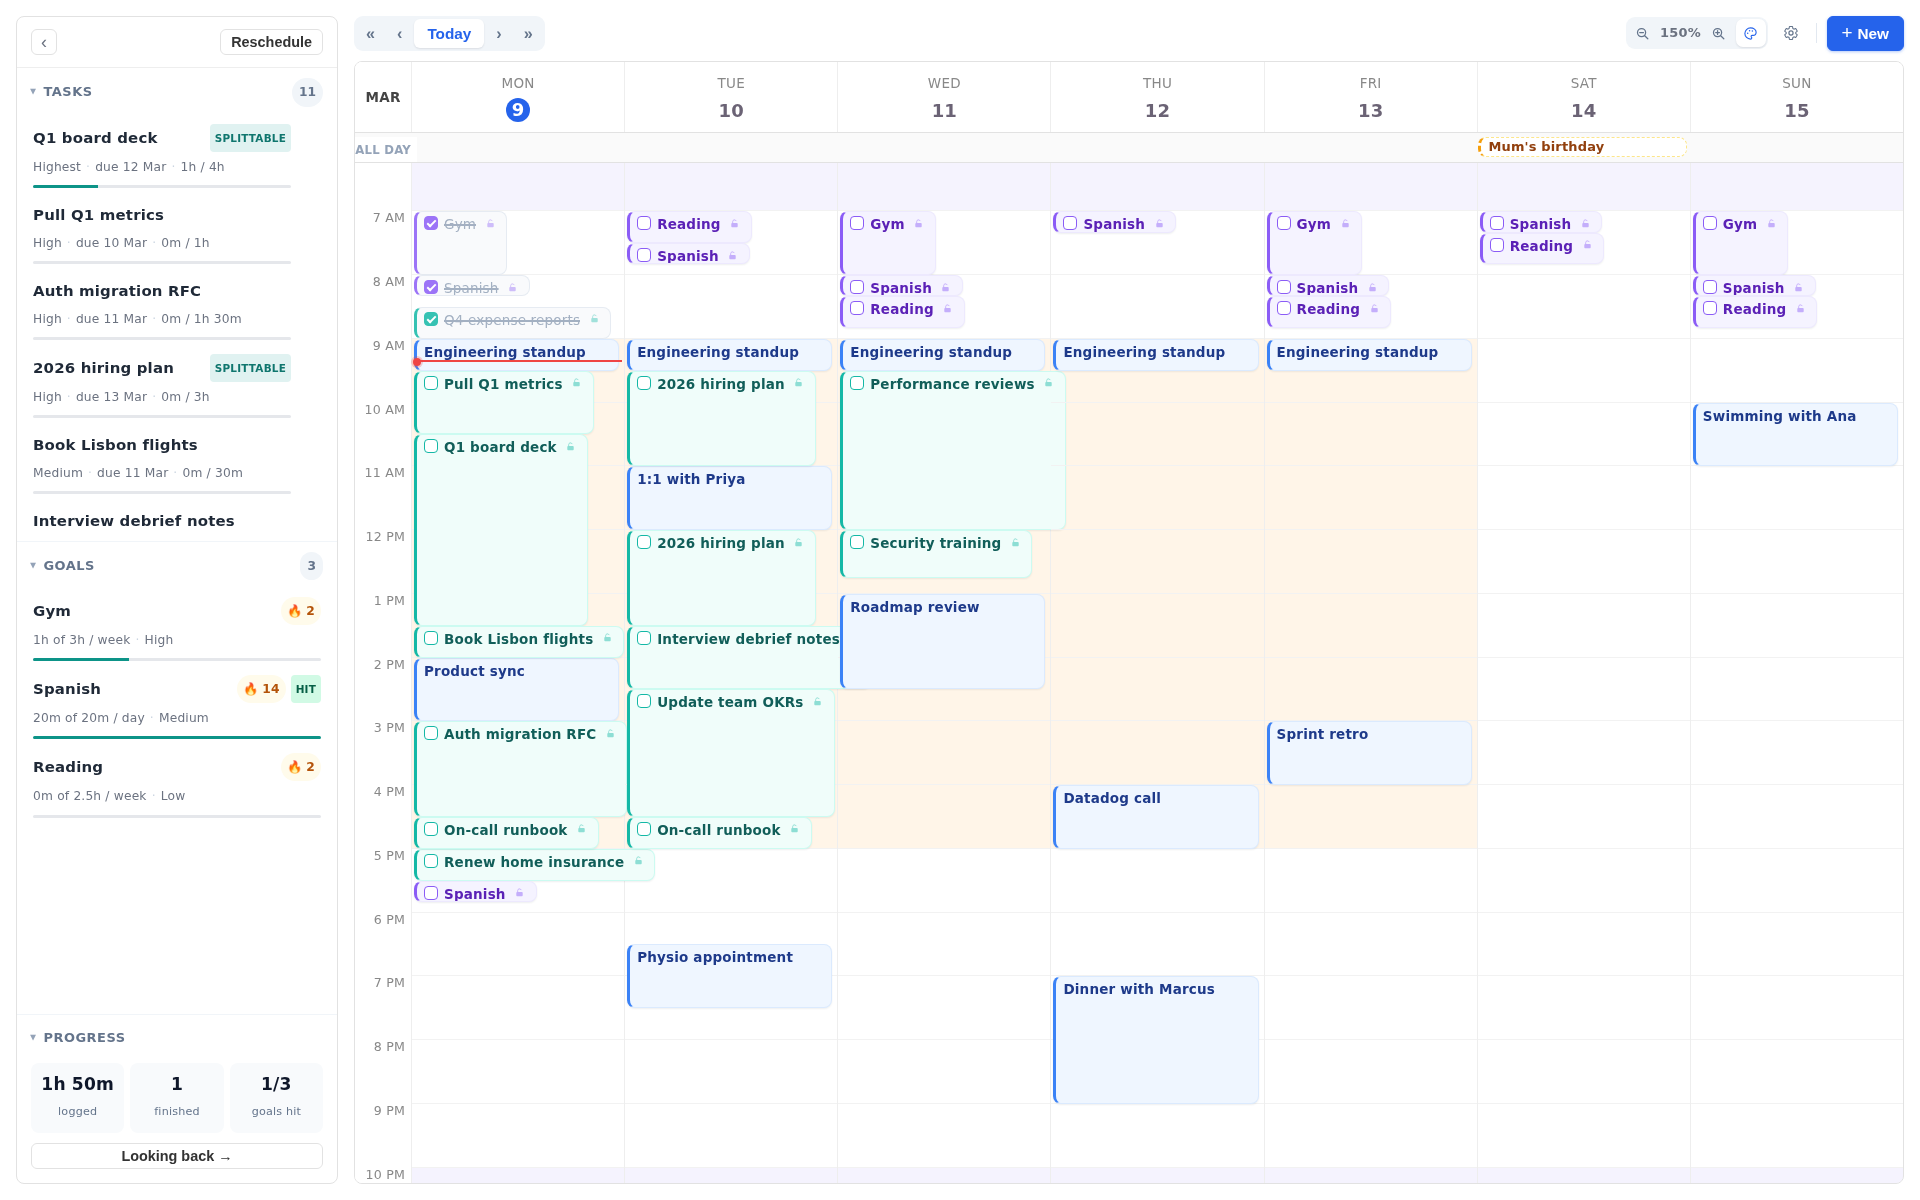Click Spanish goal progress bar
Screen dimensions: 1920x1200
[x=177, y=737]
